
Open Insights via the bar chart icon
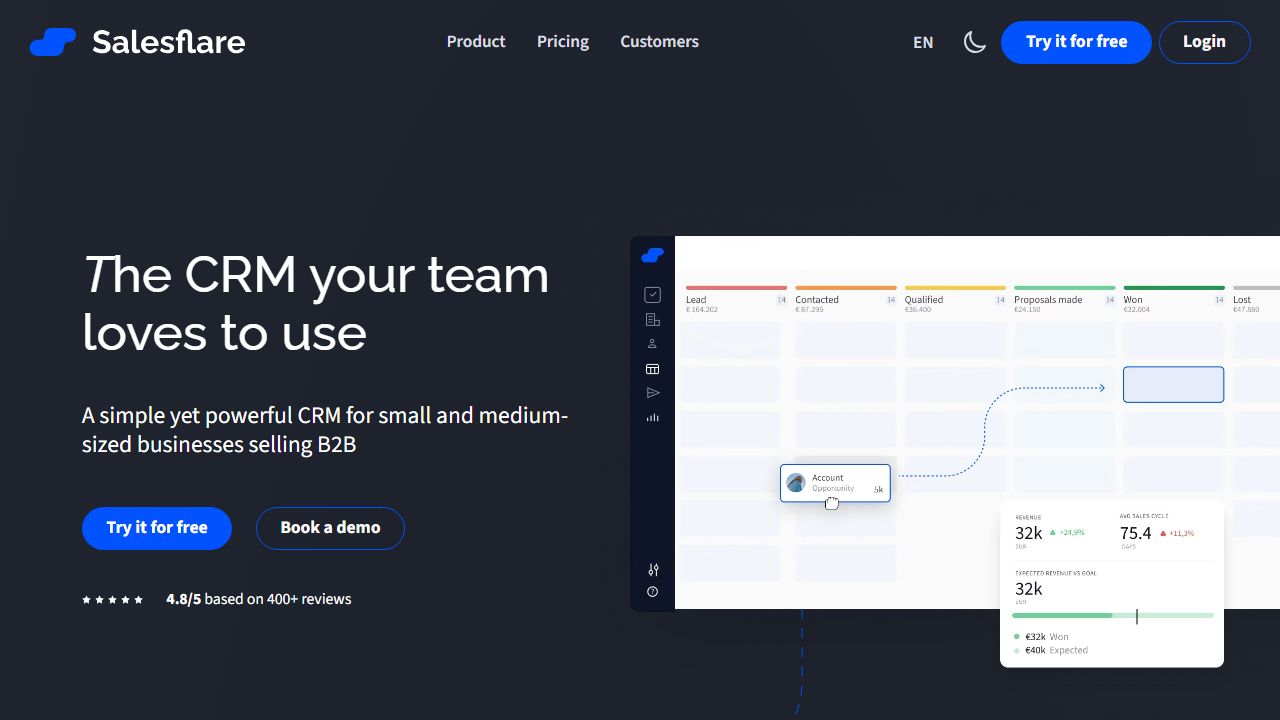point(652,417)
